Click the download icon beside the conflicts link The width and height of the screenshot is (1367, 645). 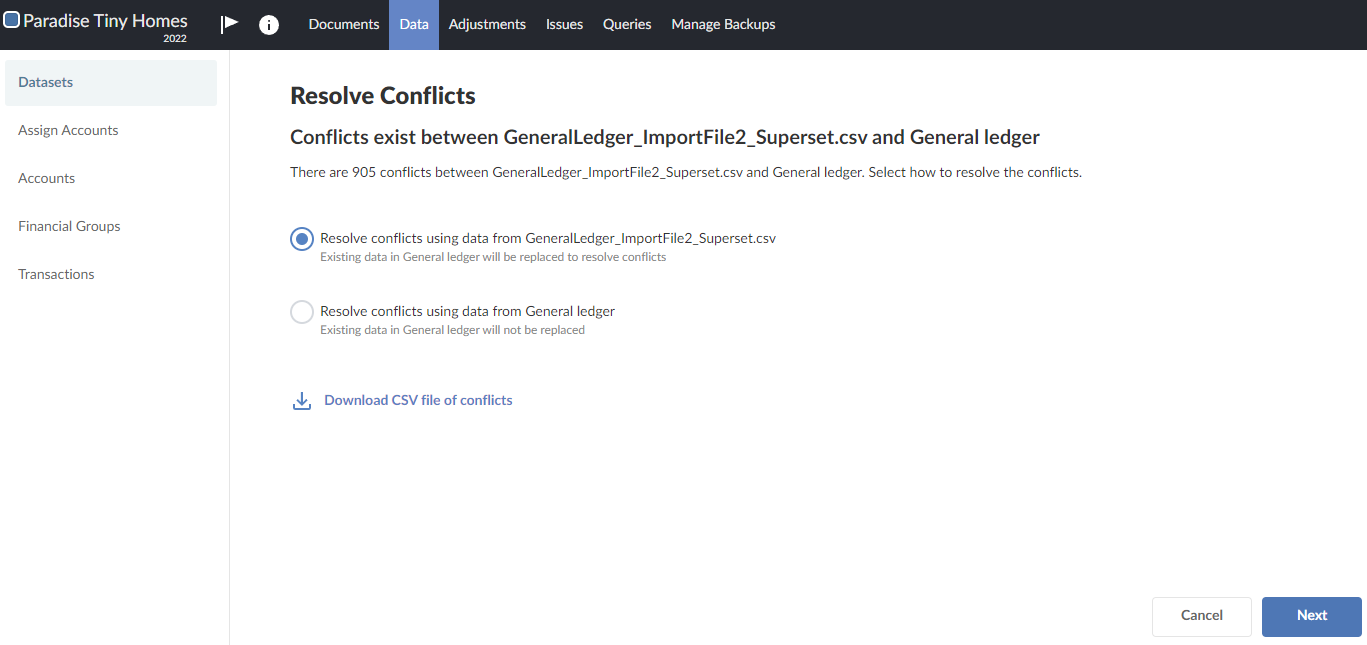pyautogui.click(x=301, y=400)
